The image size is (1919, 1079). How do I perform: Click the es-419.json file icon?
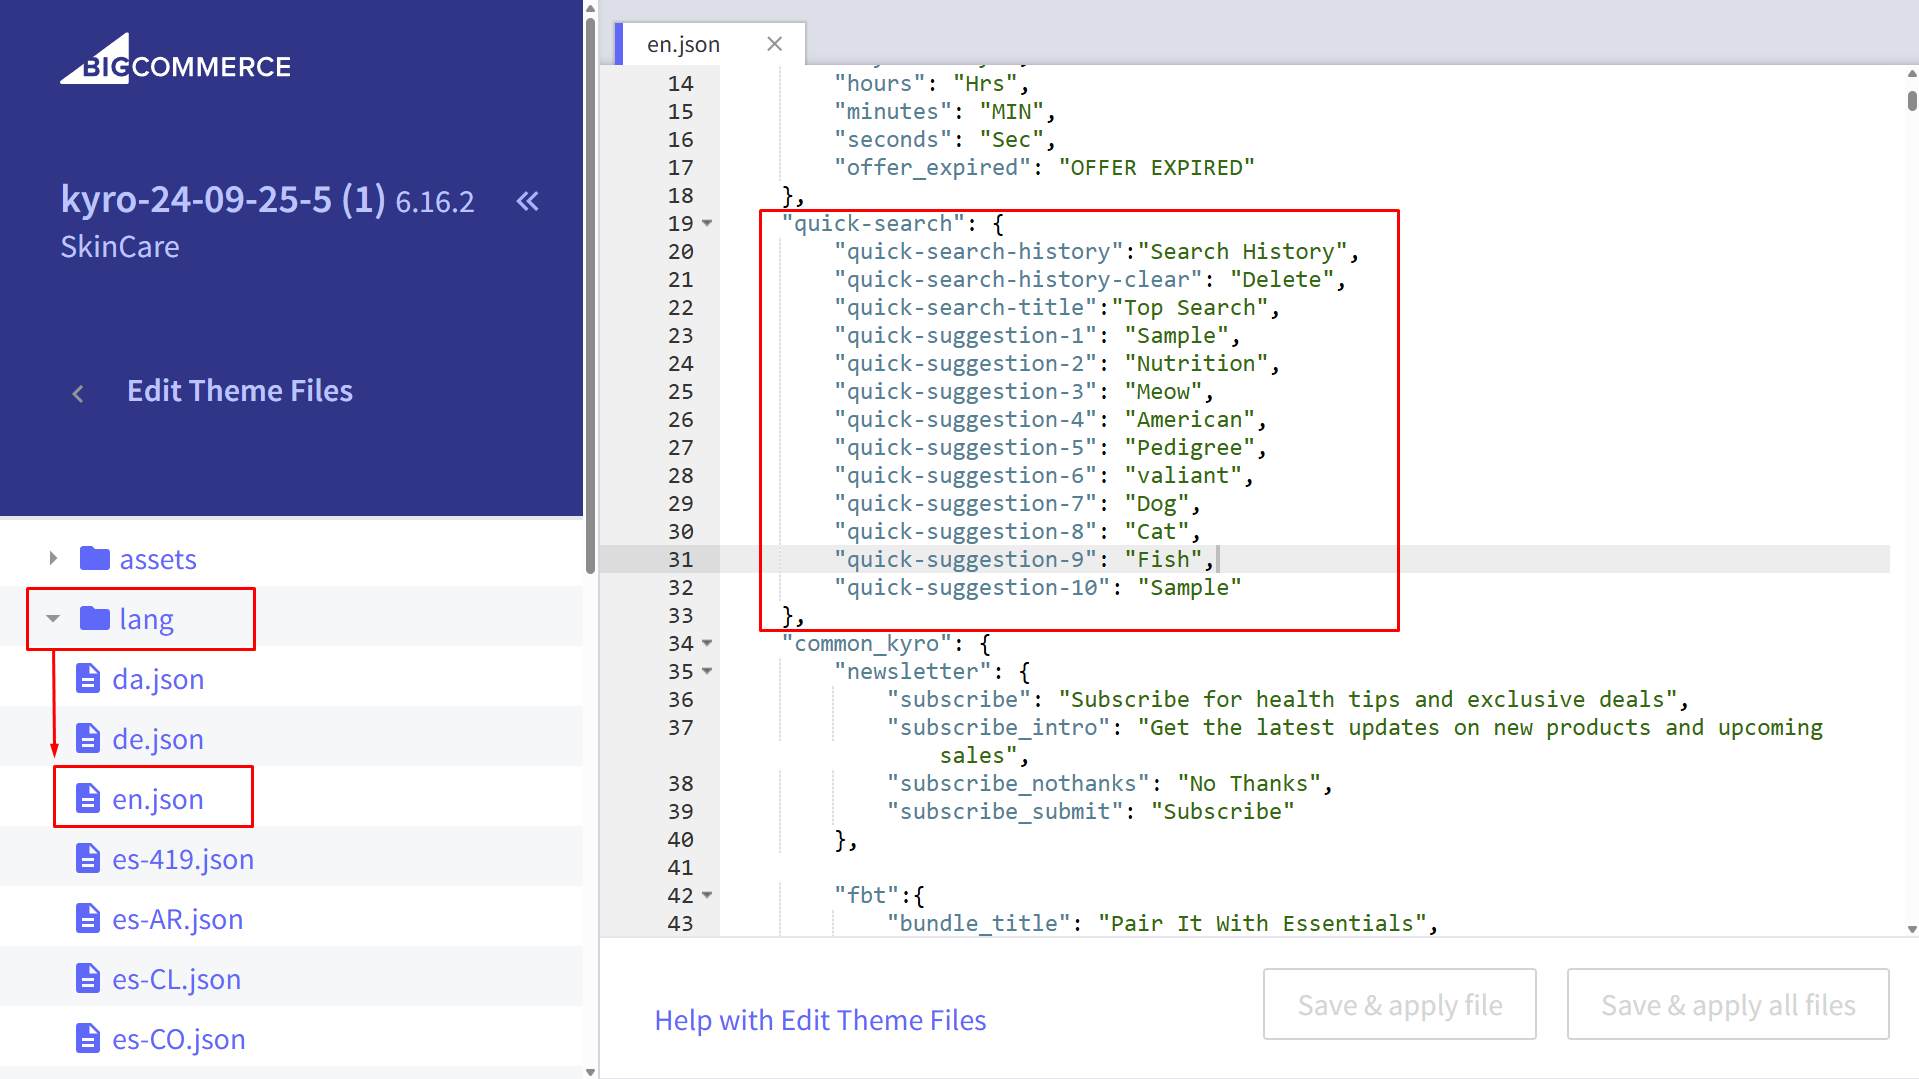(88, 859)
